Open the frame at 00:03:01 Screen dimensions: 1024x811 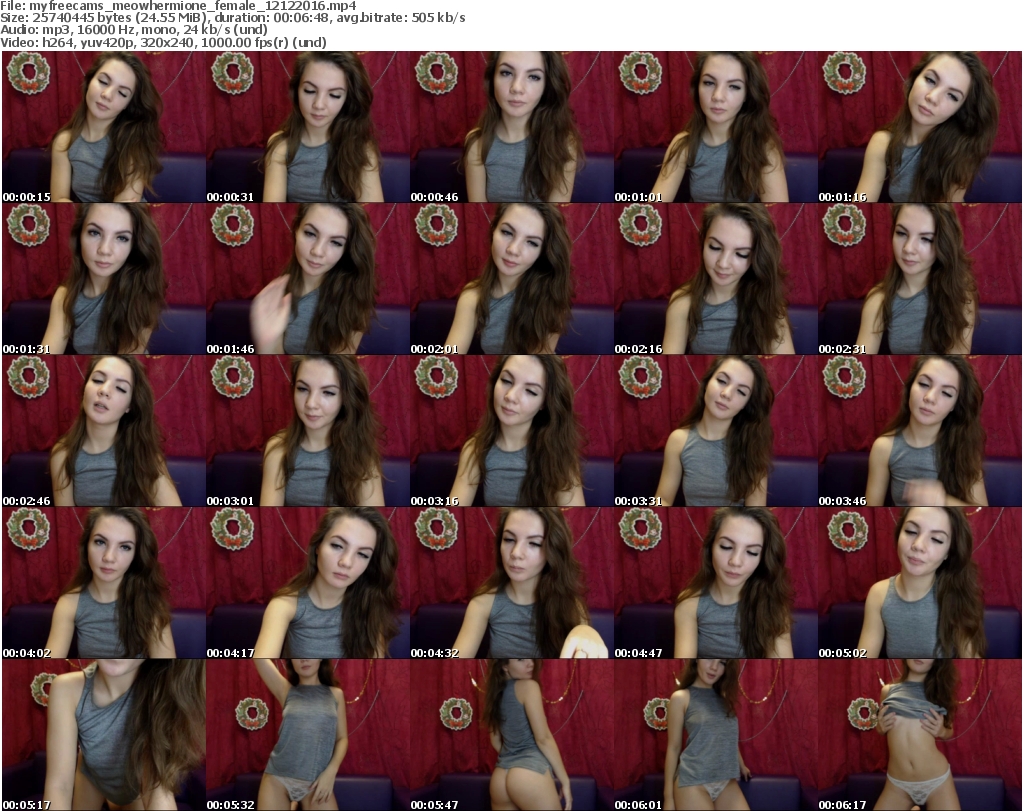308,431
